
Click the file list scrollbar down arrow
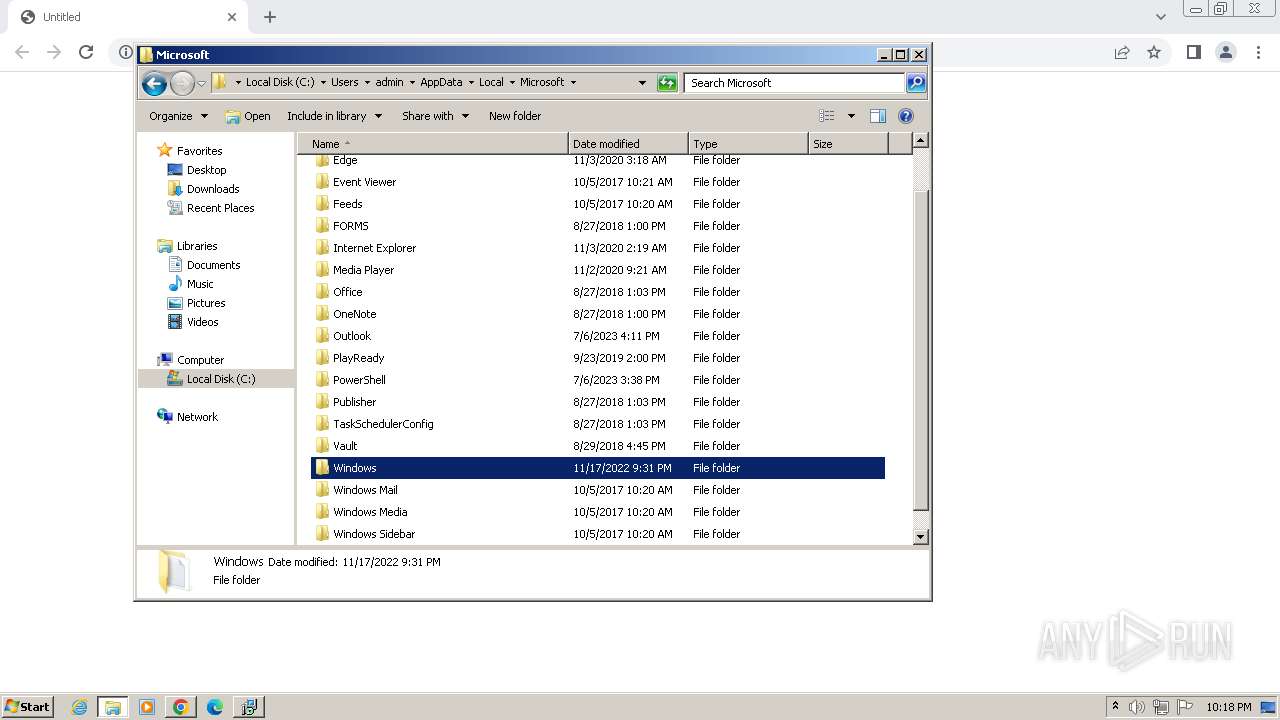click(x=921, y=537)
